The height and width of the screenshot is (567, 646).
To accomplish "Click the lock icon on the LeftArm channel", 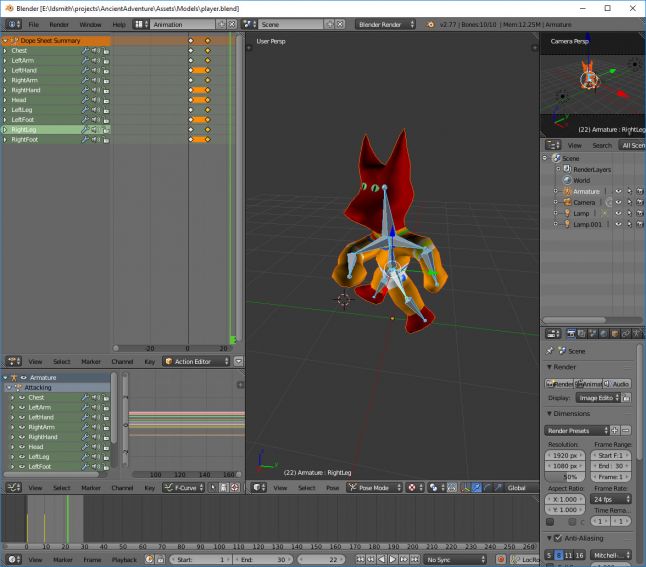I will pos(105,60).
